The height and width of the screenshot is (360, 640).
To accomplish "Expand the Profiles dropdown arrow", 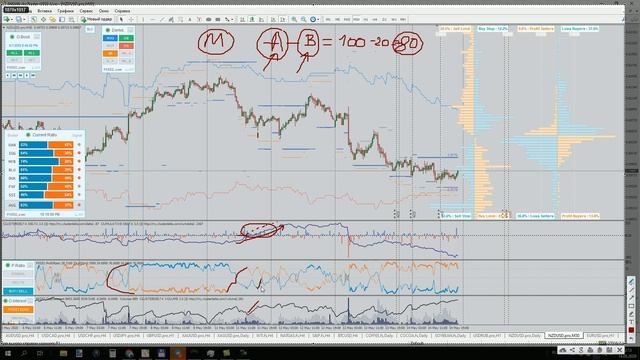I will [24, 19].
